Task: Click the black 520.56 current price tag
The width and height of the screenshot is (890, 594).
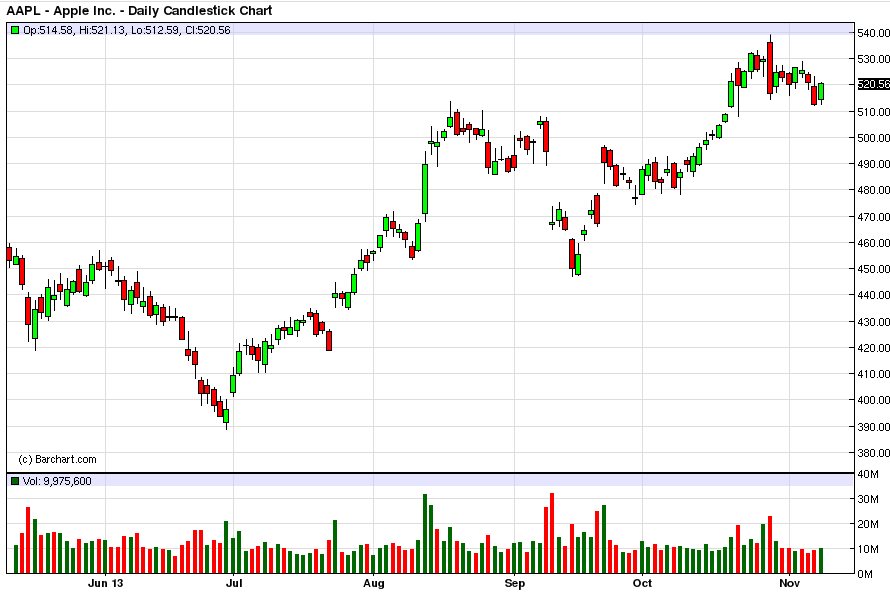Action: click(874, 84)
